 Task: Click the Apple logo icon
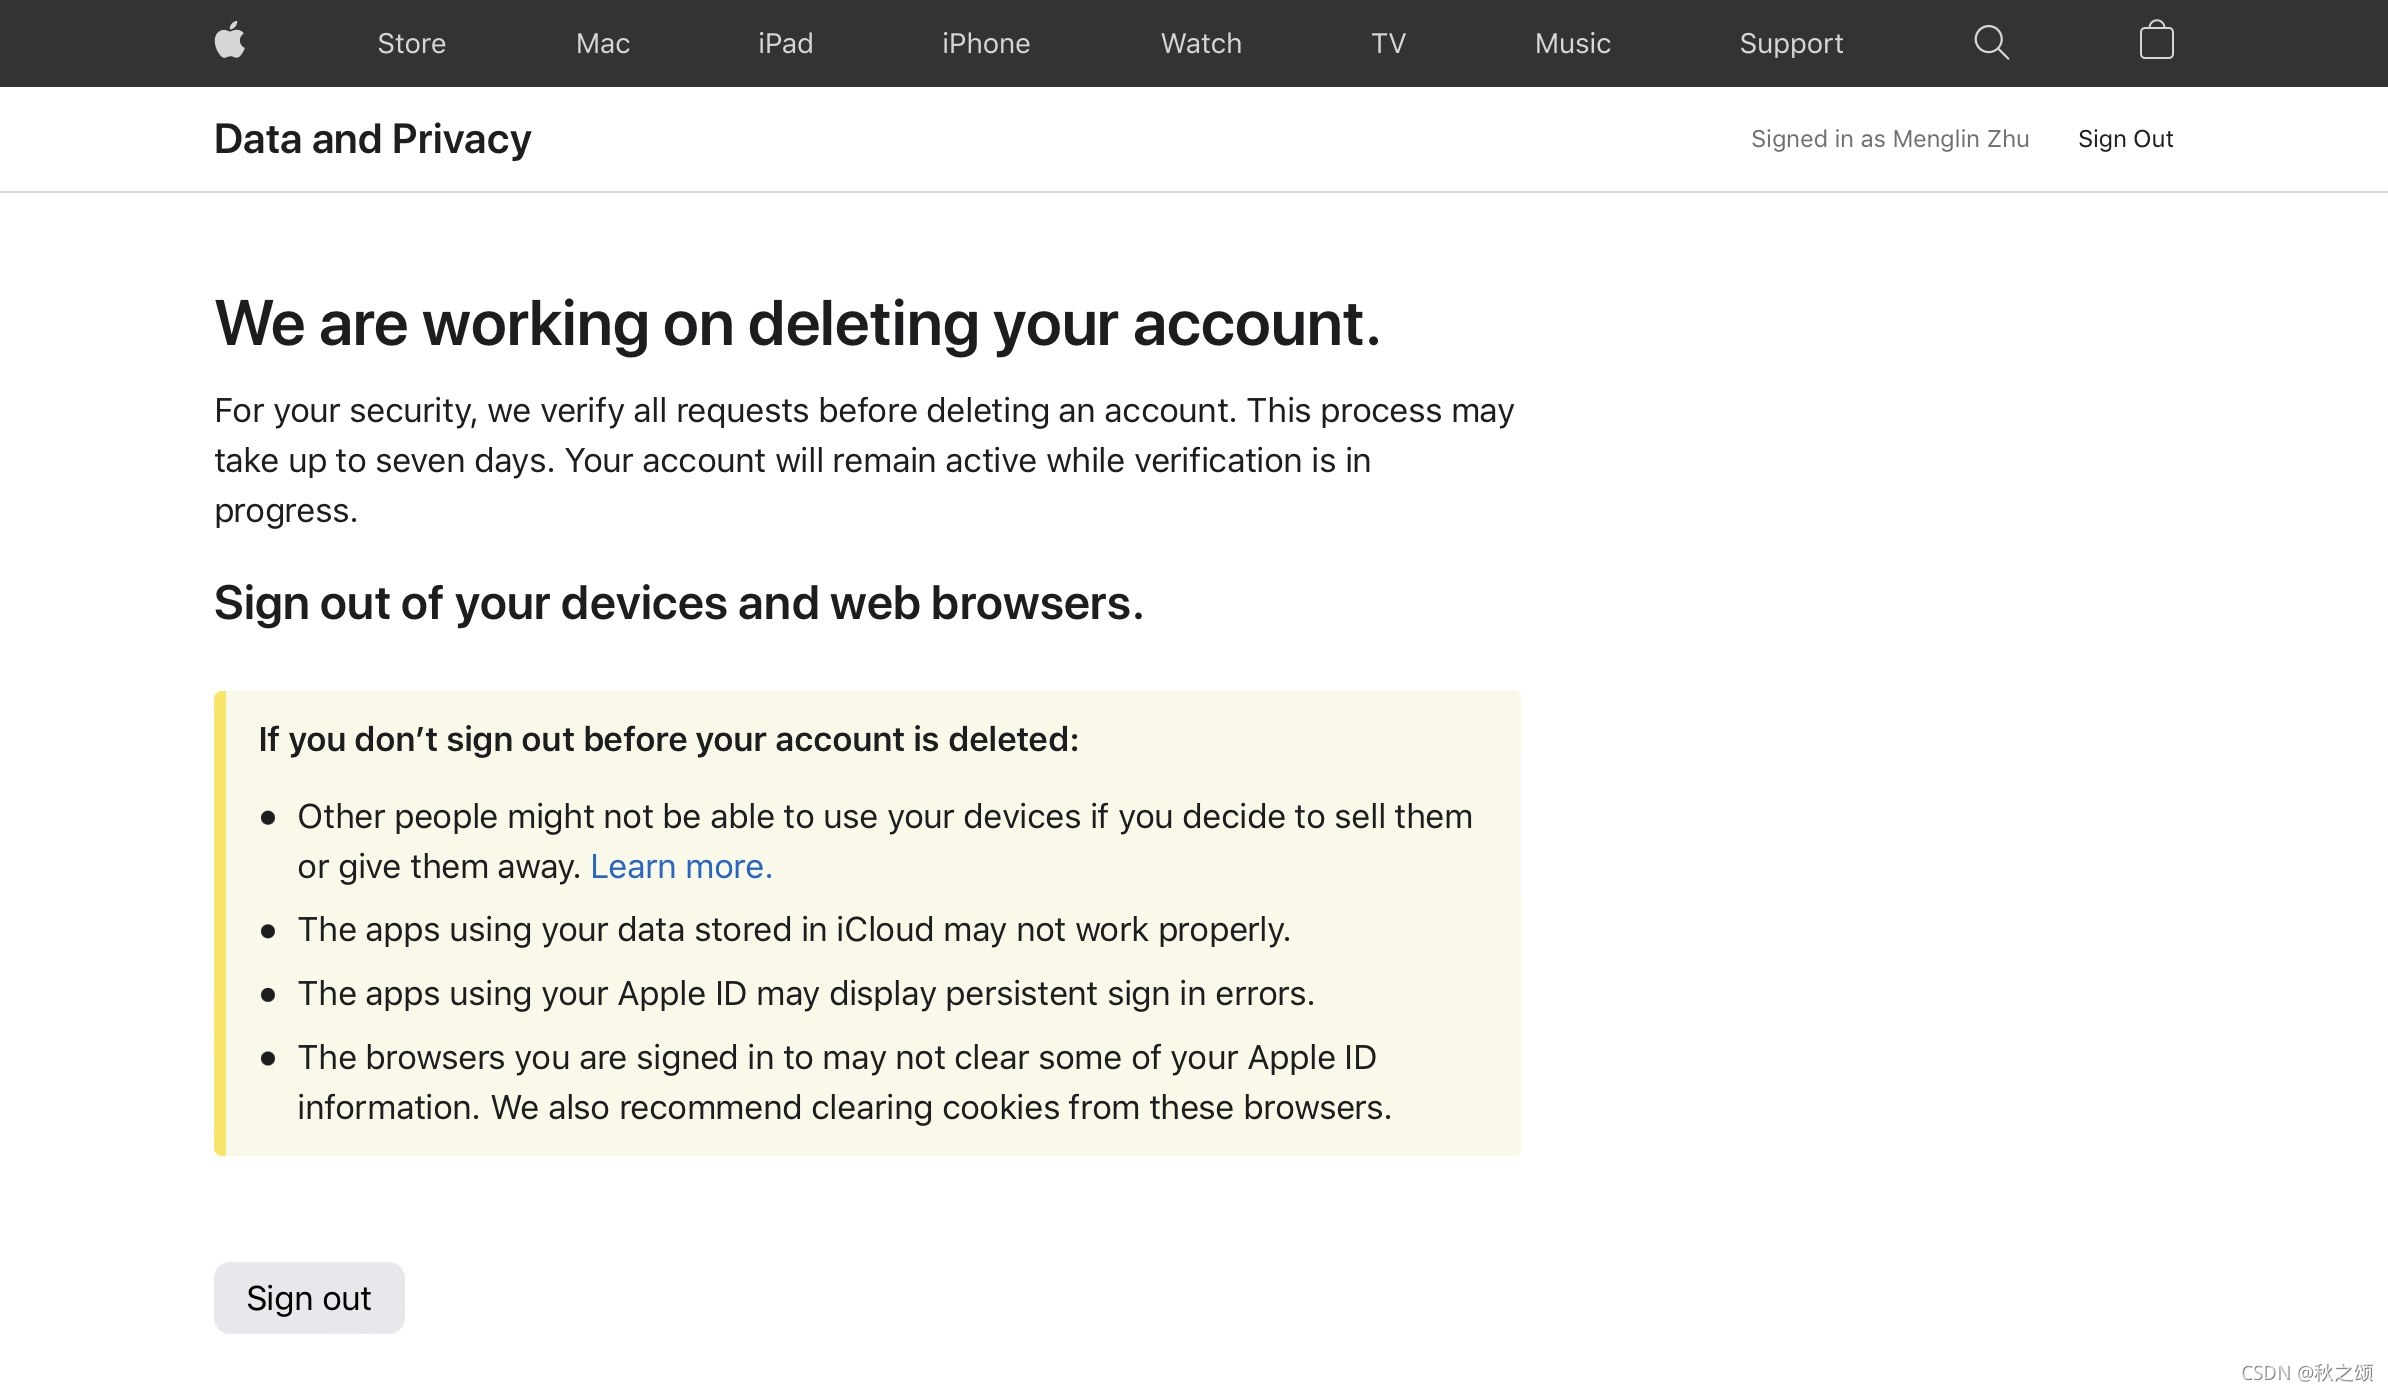(230, 42)
